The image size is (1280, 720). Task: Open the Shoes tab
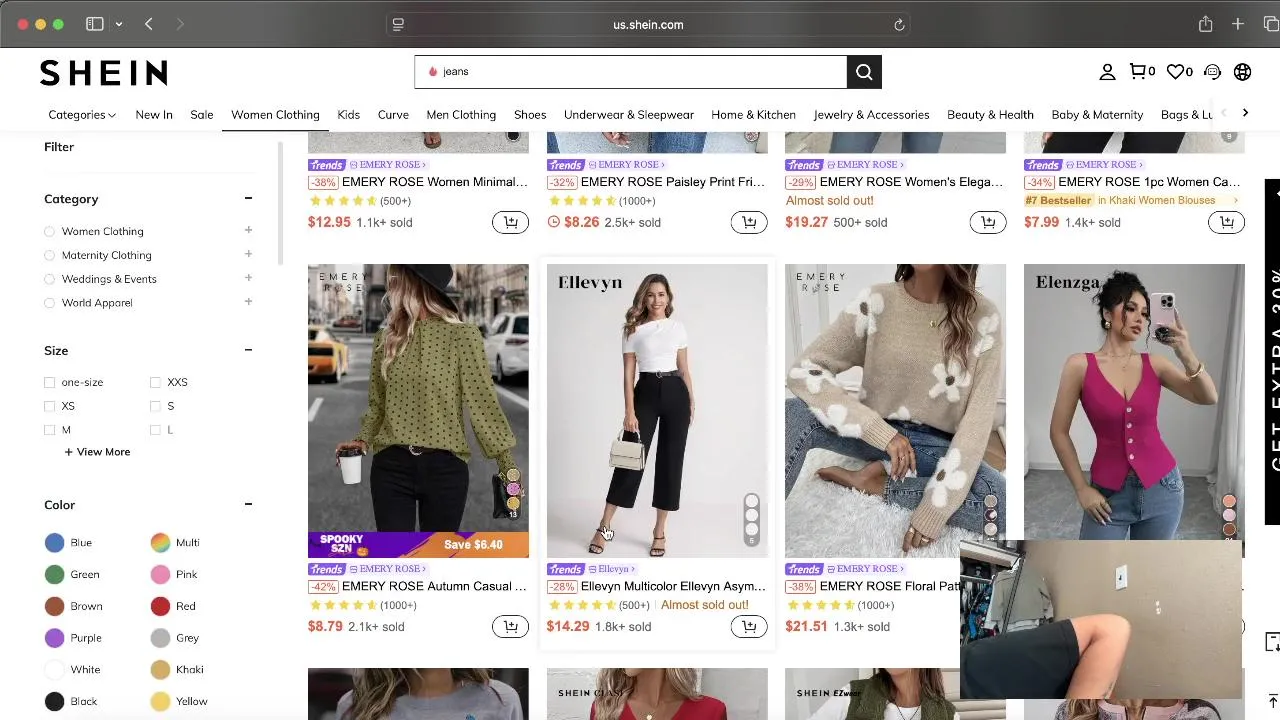point(530,115)
